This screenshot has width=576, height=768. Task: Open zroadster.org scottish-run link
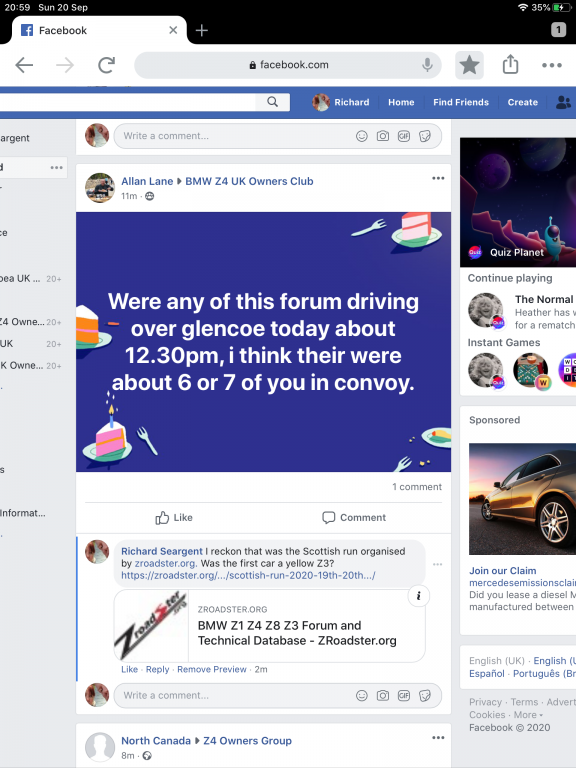point(248,575)
